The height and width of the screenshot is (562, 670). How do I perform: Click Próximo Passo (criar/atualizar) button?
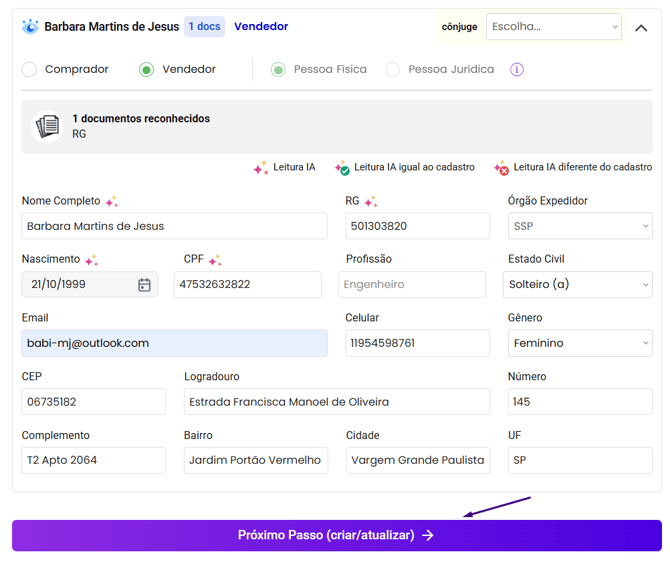coord(336,535)
